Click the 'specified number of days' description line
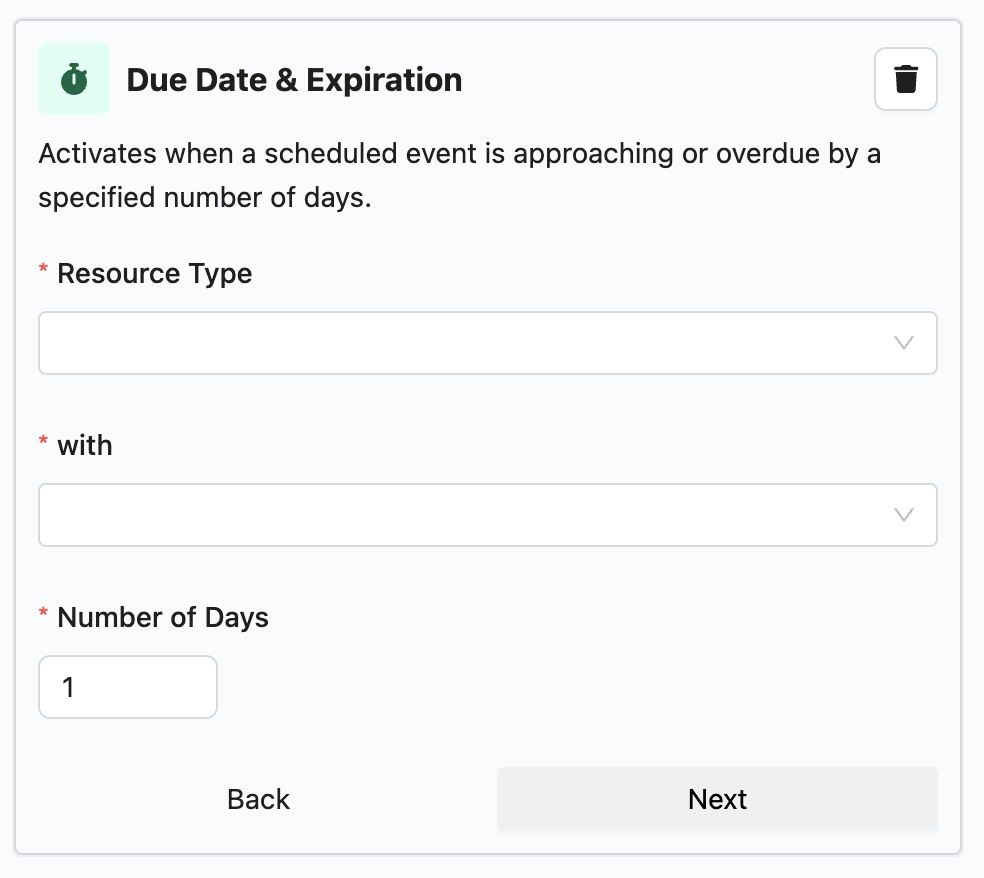 [205, 197]
